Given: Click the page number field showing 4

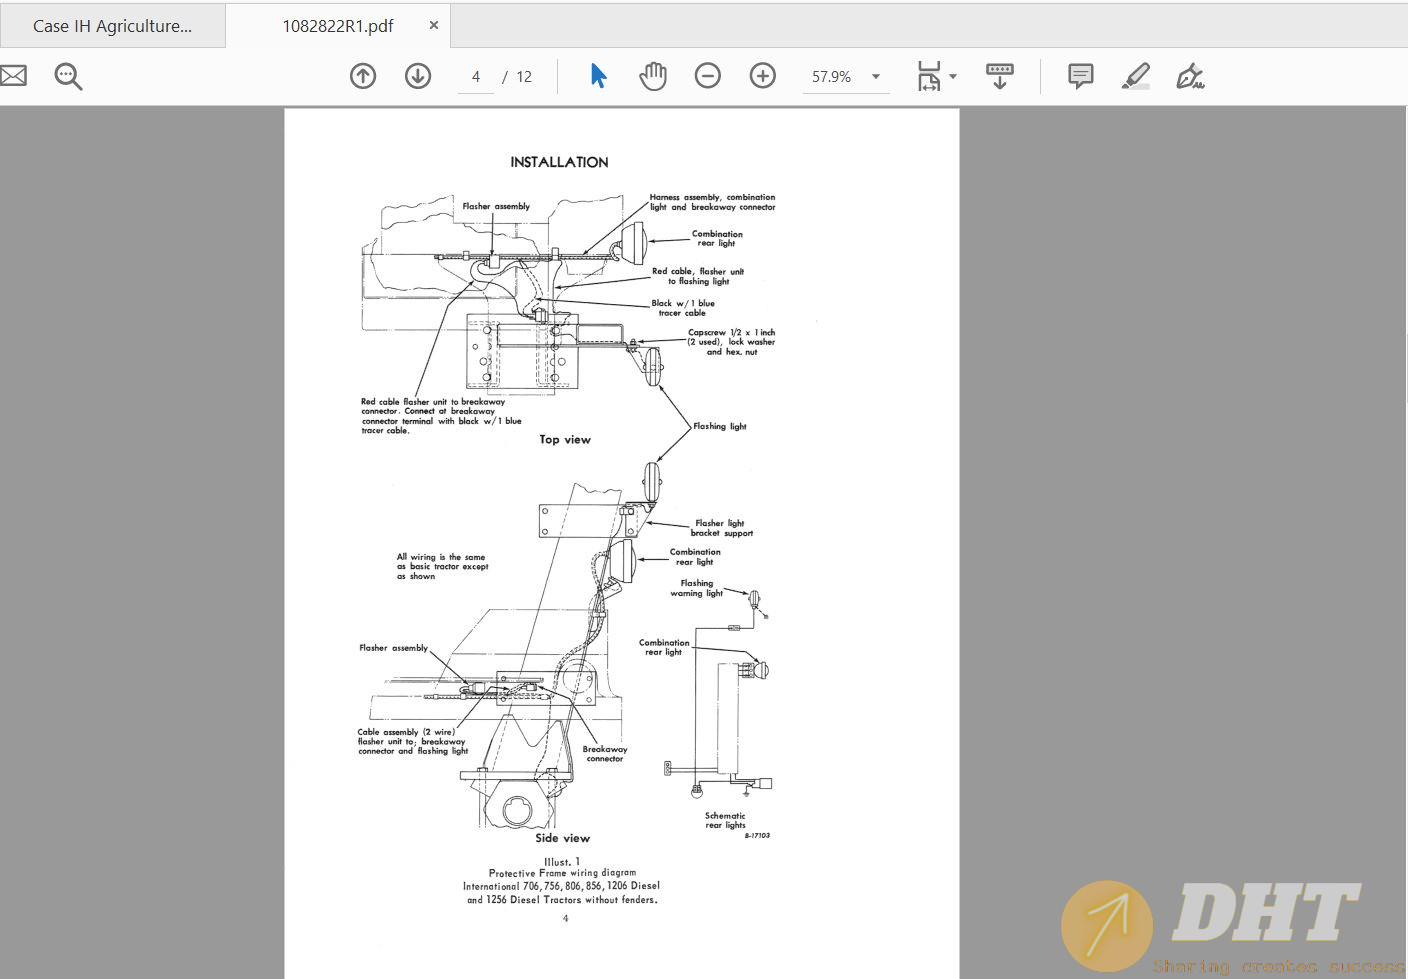Looking at the screenshot, I should (x=476, y=77).
